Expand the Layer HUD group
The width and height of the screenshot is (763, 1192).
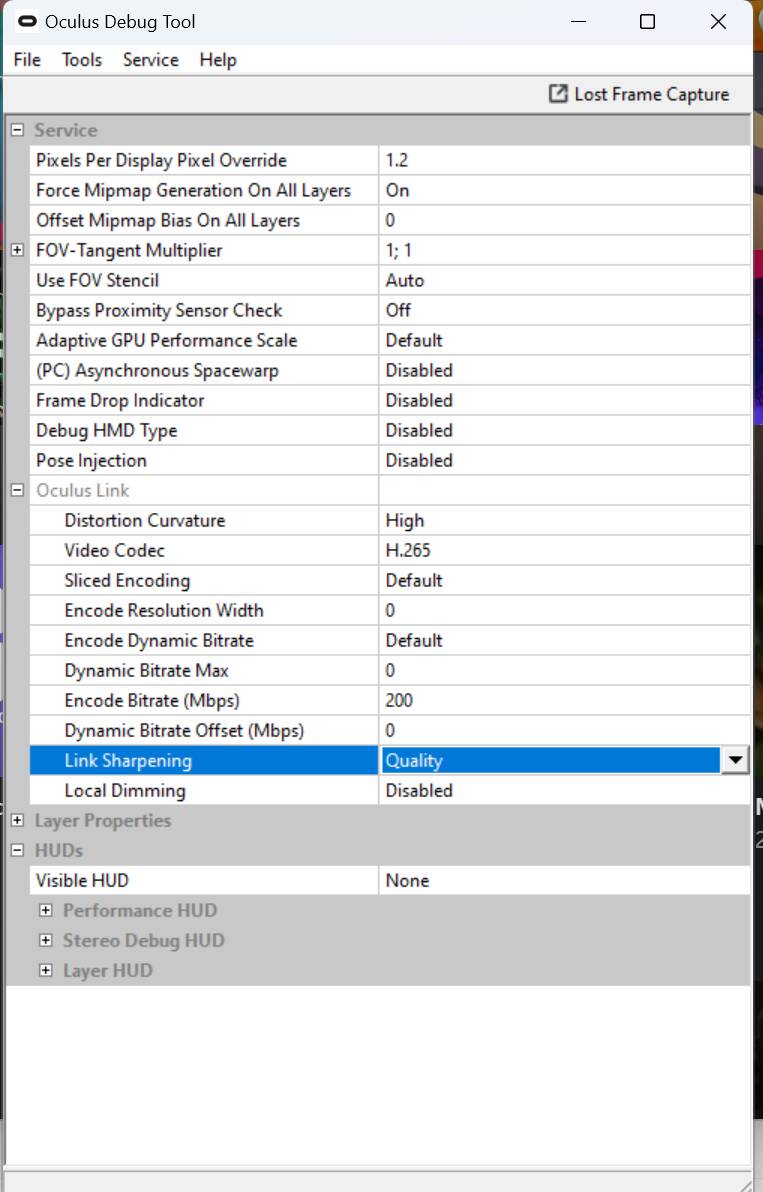(45, 970)
